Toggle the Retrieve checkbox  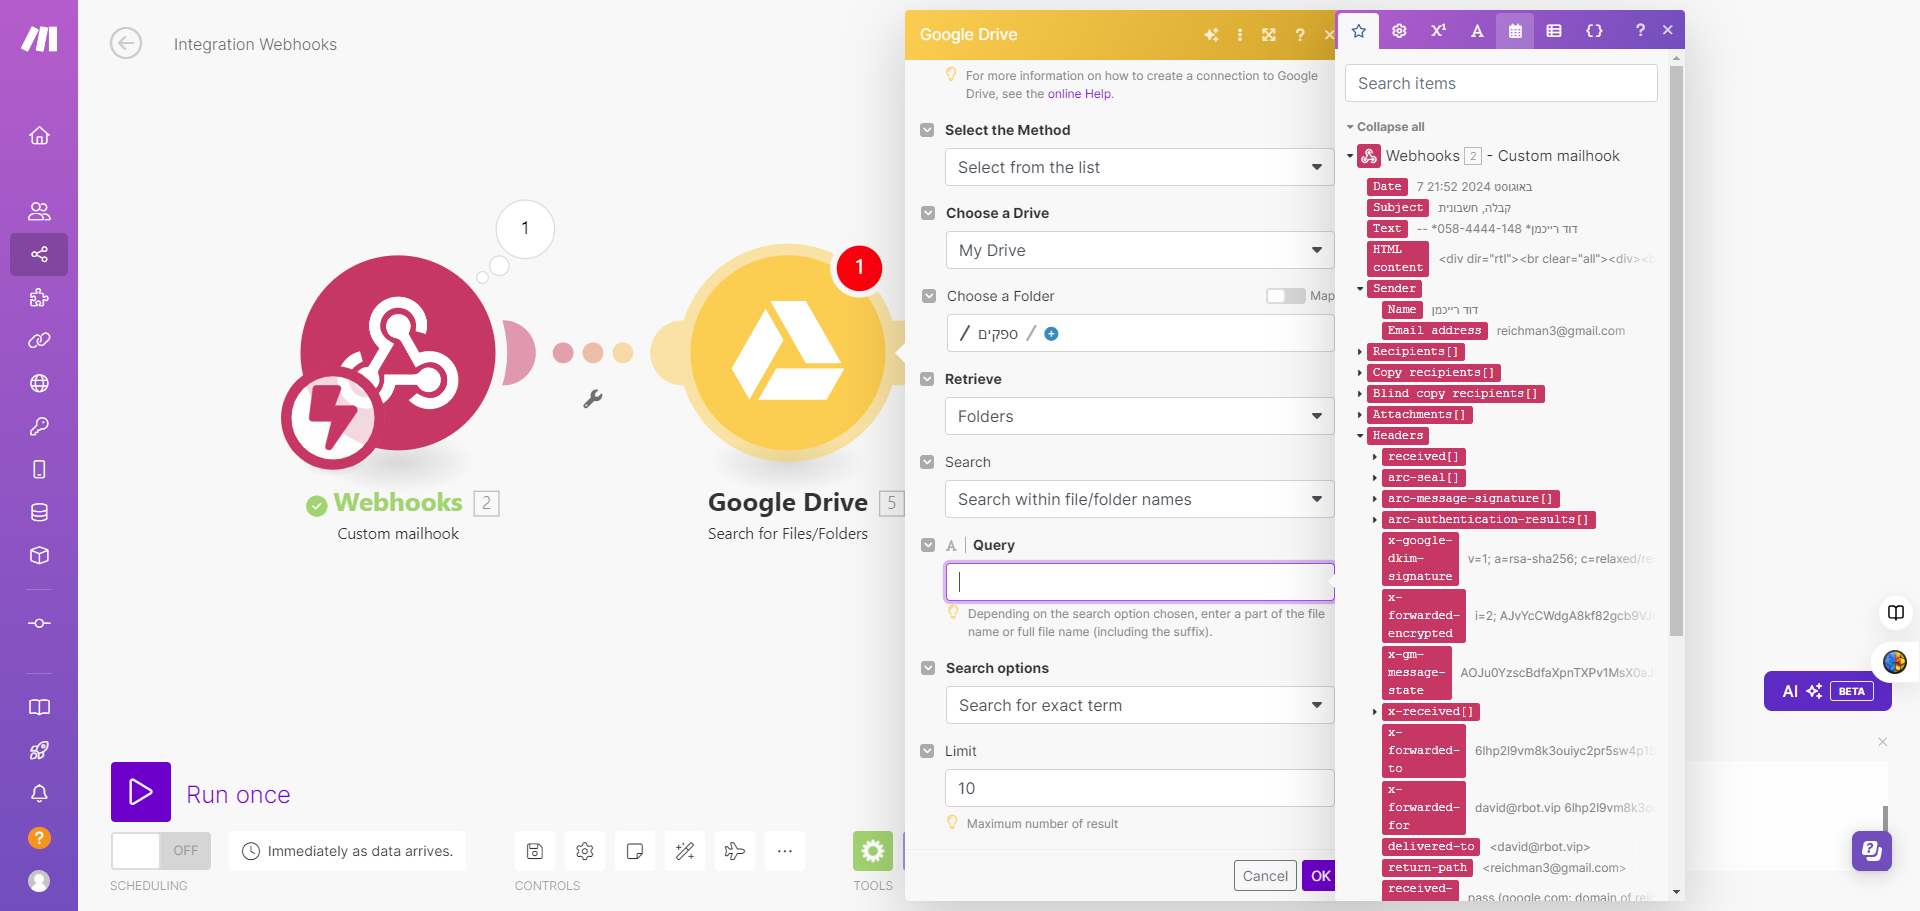point(927,379)
